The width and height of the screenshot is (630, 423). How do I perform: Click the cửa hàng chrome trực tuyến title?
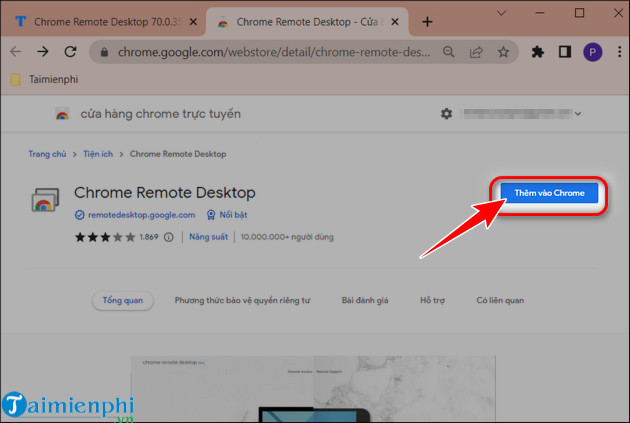pos(160,114)
